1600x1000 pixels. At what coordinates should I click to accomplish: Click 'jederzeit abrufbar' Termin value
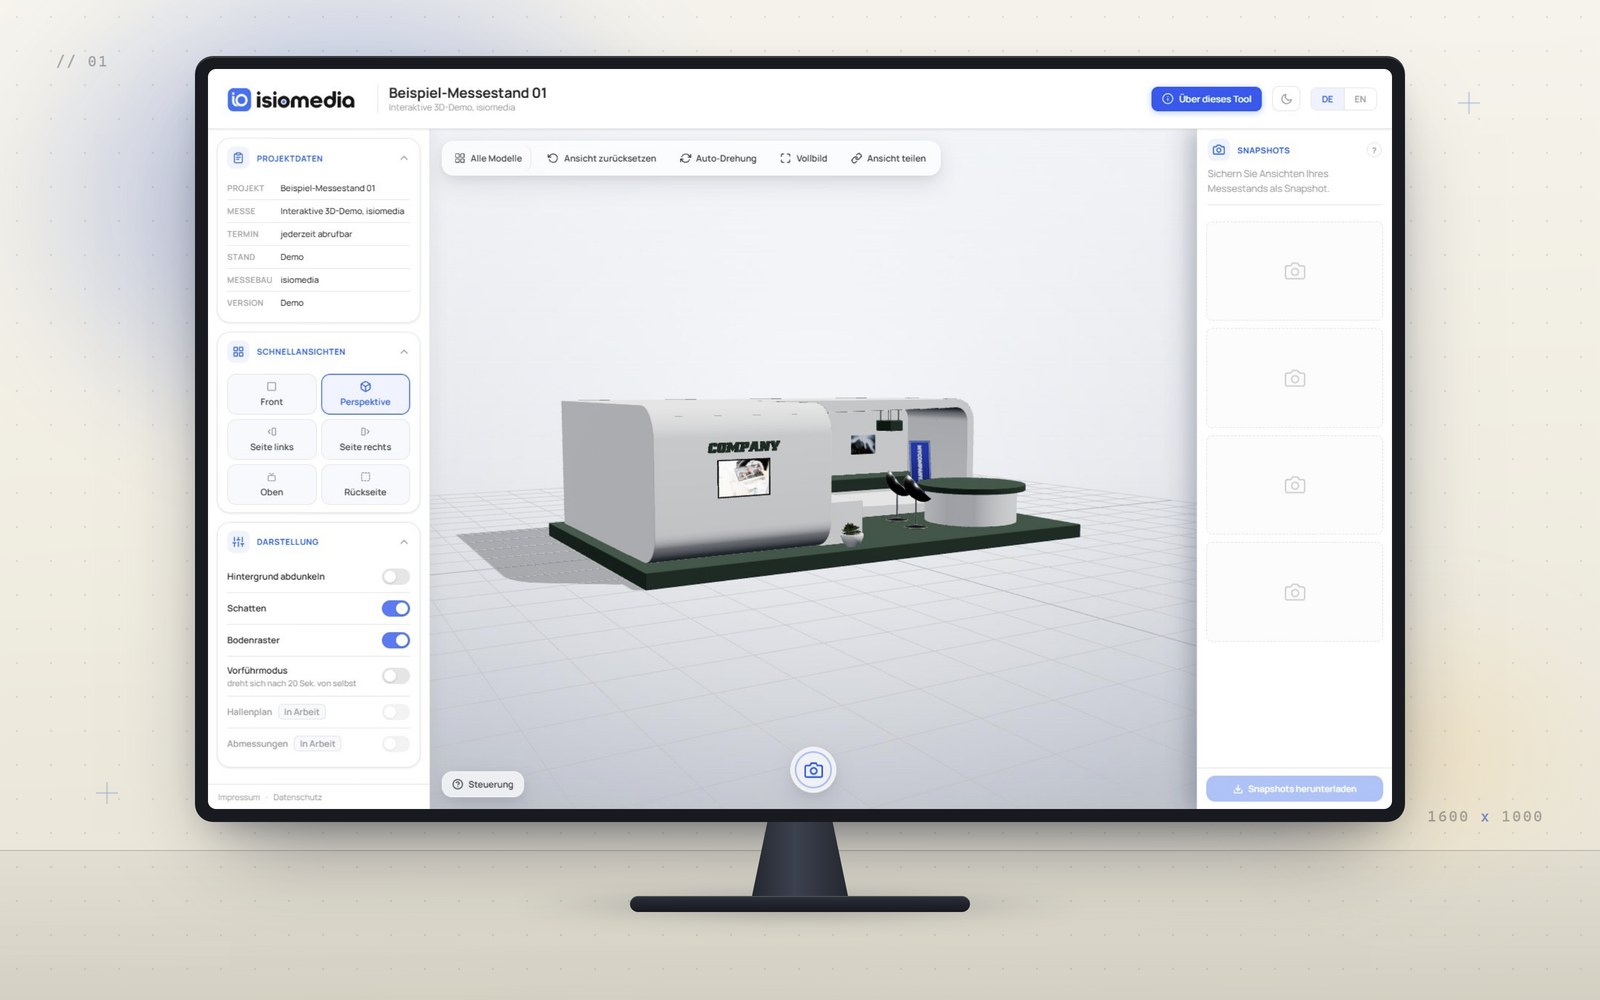(x=316, y=234)
